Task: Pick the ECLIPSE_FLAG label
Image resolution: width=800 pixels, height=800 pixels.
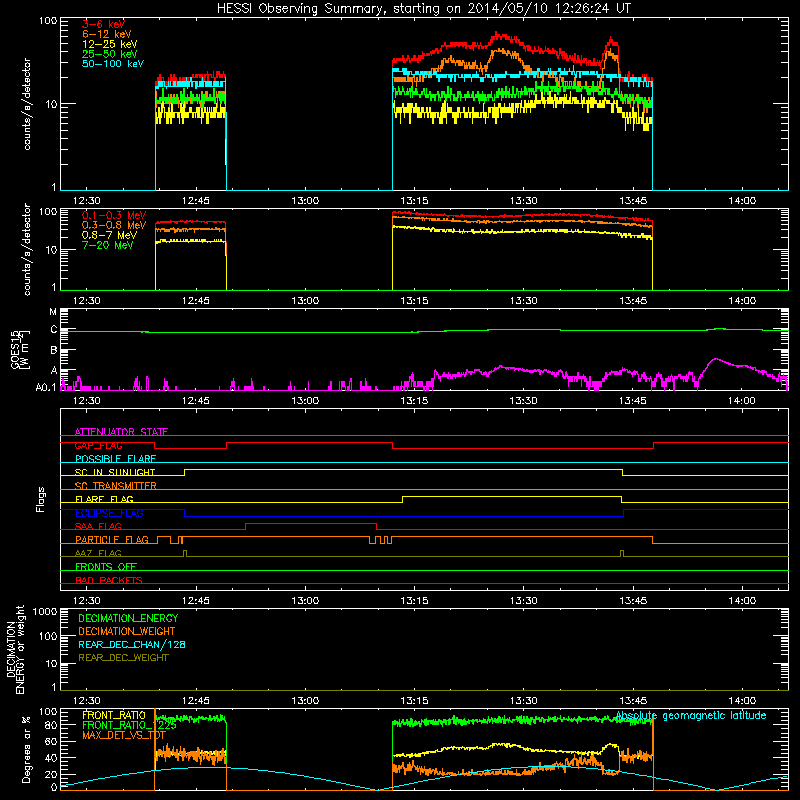Action: [109, 513]
